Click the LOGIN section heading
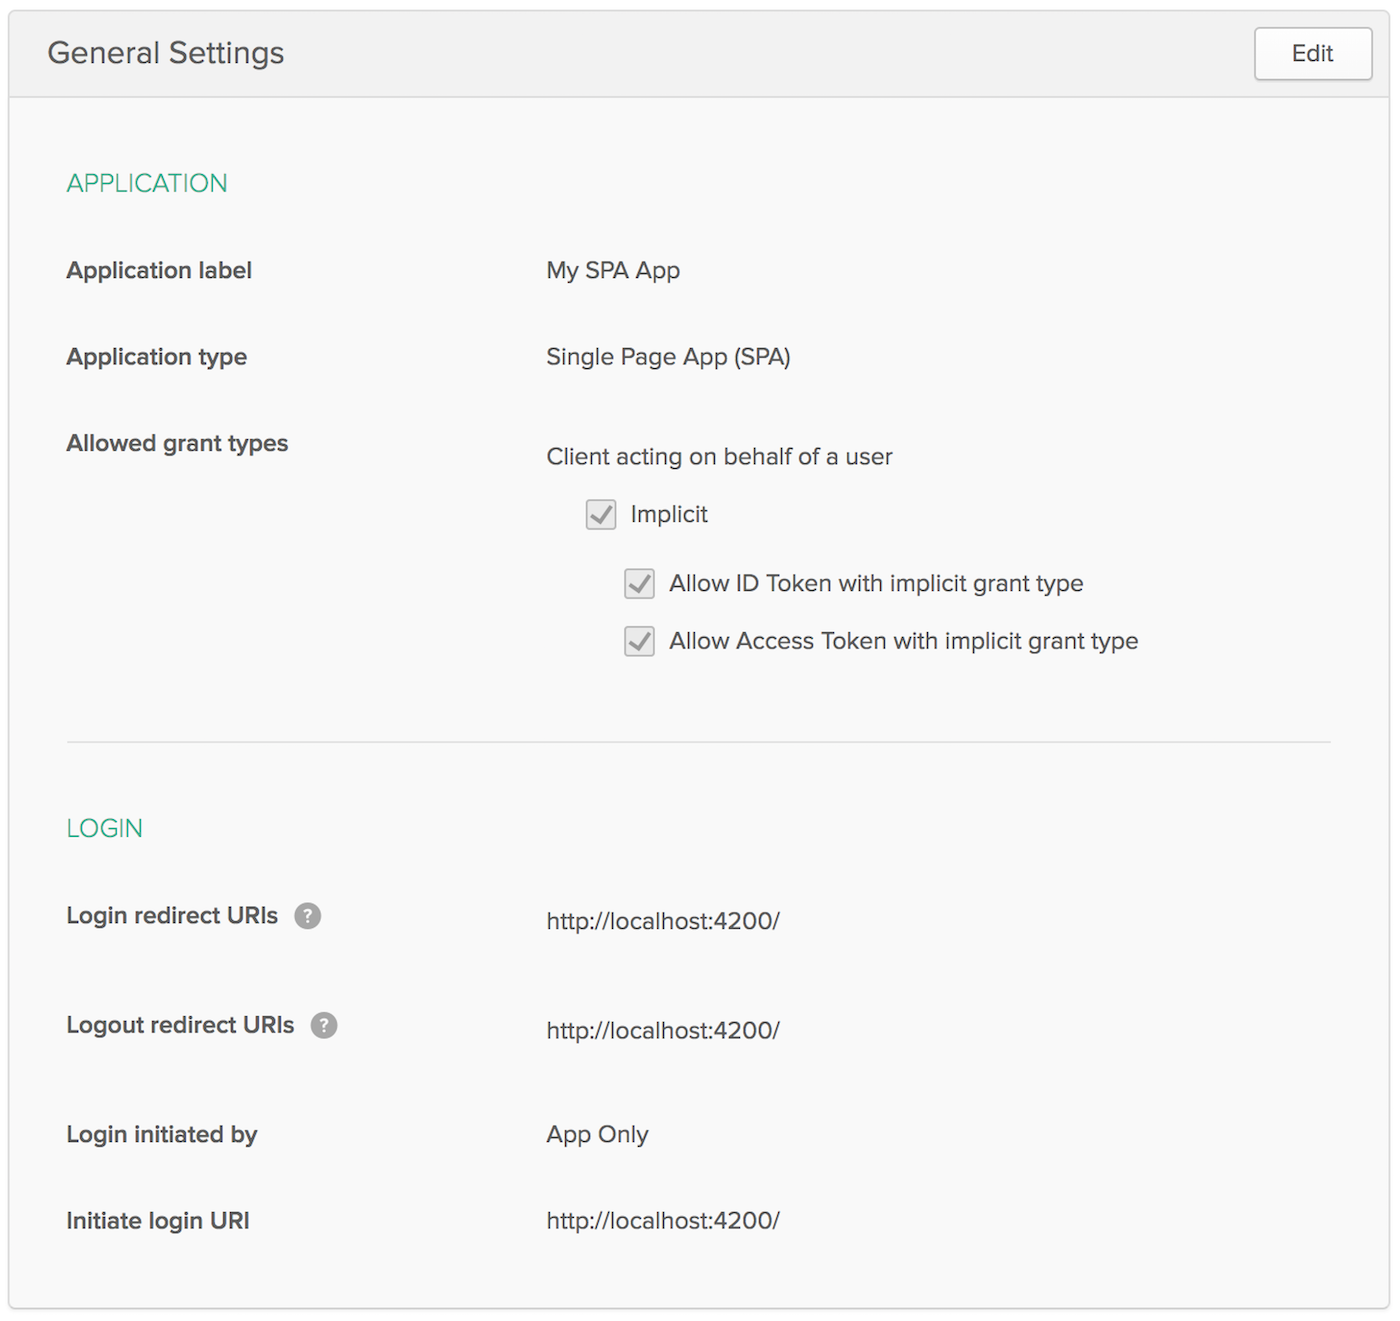The height and width of the screenshot is (1321, 1400). (x=105, y=829)
